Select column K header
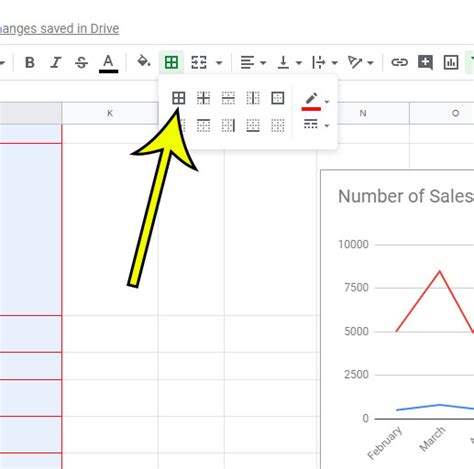The height and width of the screenshot is (469, 474). 110,113
